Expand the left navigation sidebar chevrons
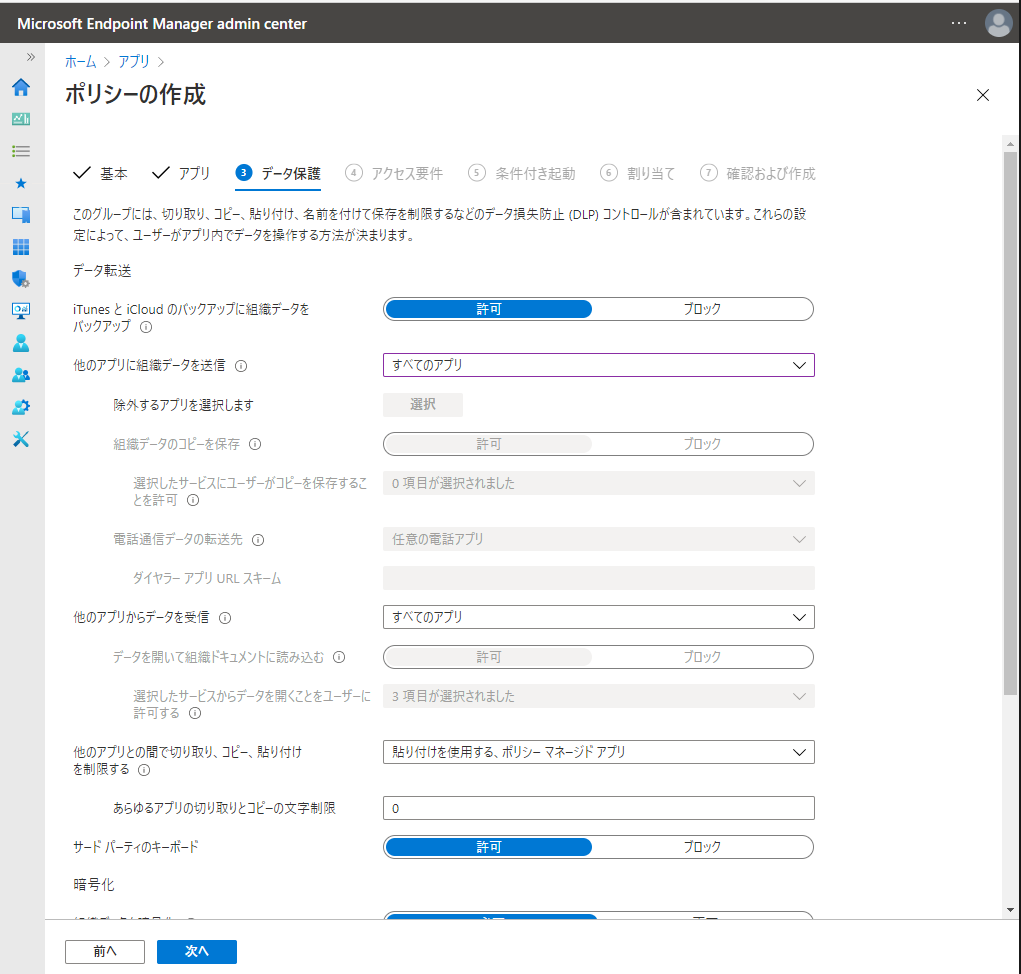The width and height of the screenshot is (1021, 974). click(x=30, y=57)
